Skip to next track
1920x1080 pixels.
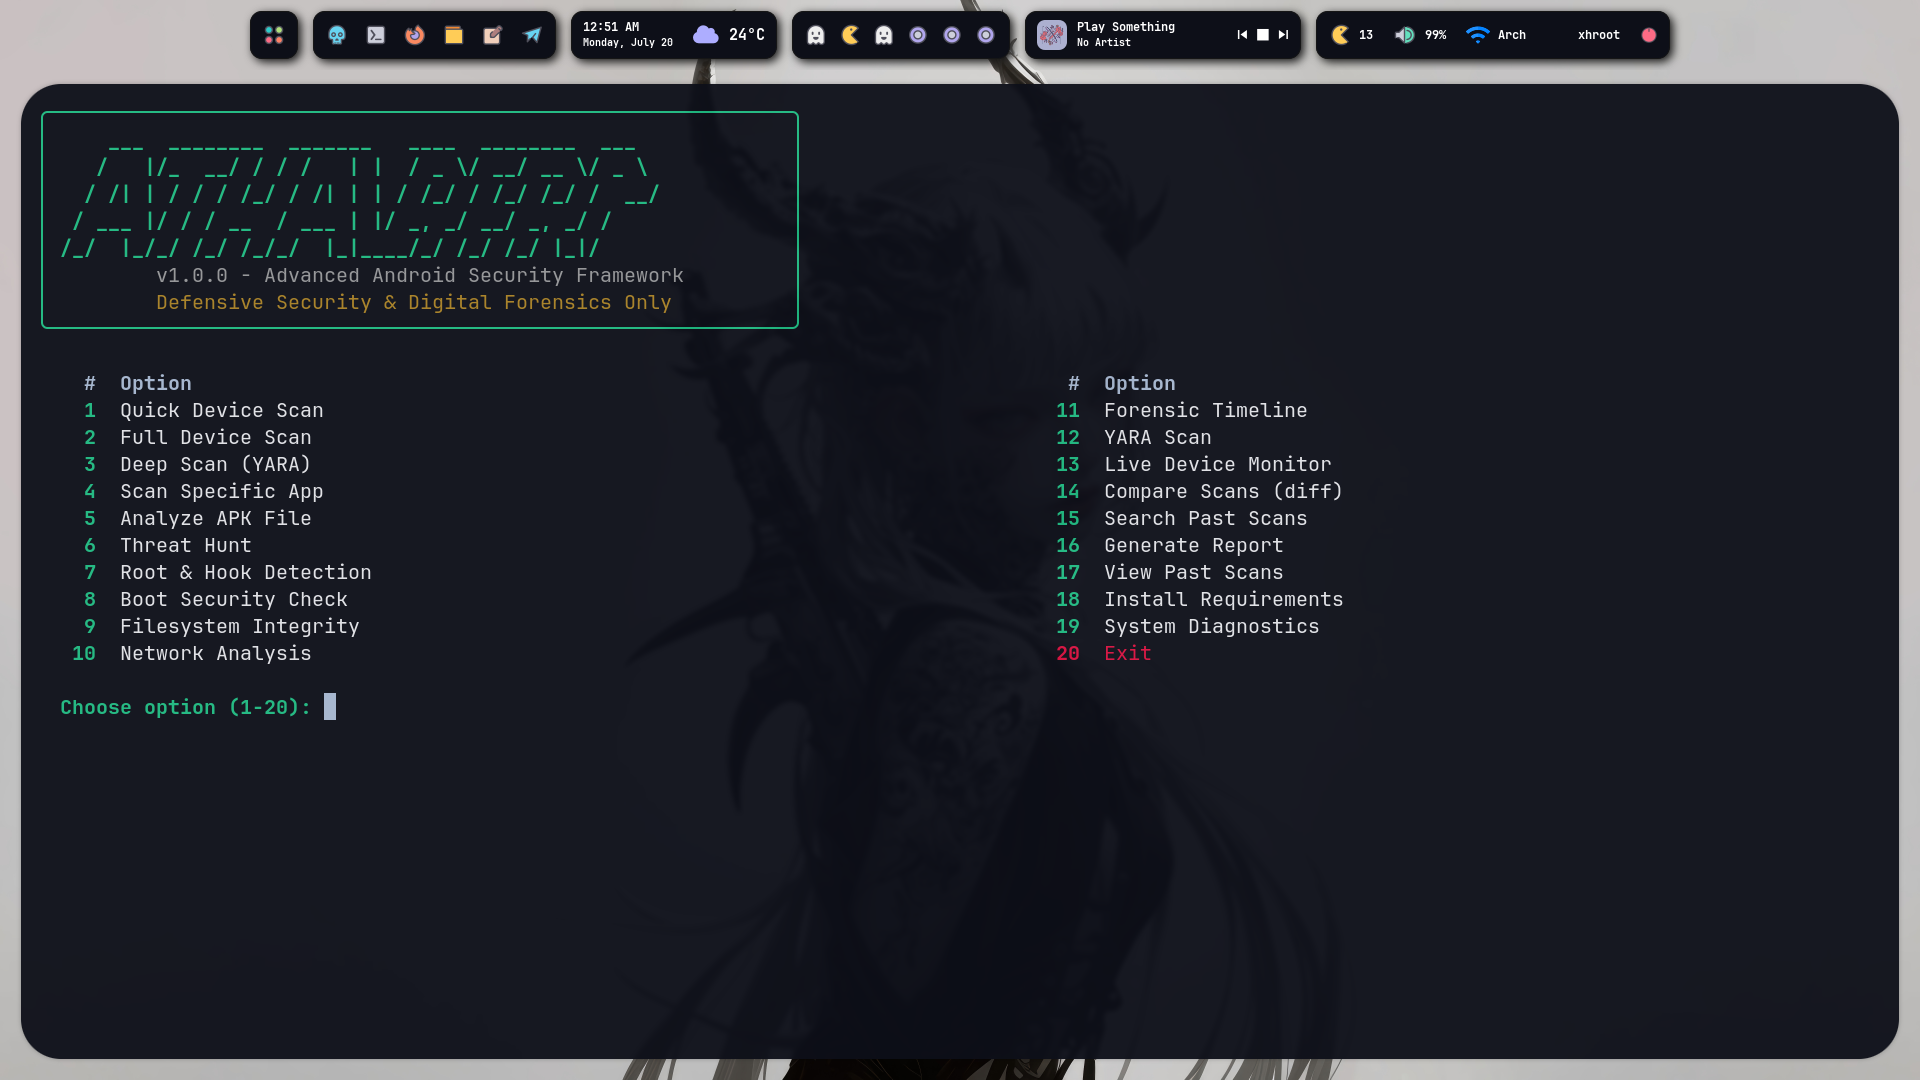click(1283, 35)
